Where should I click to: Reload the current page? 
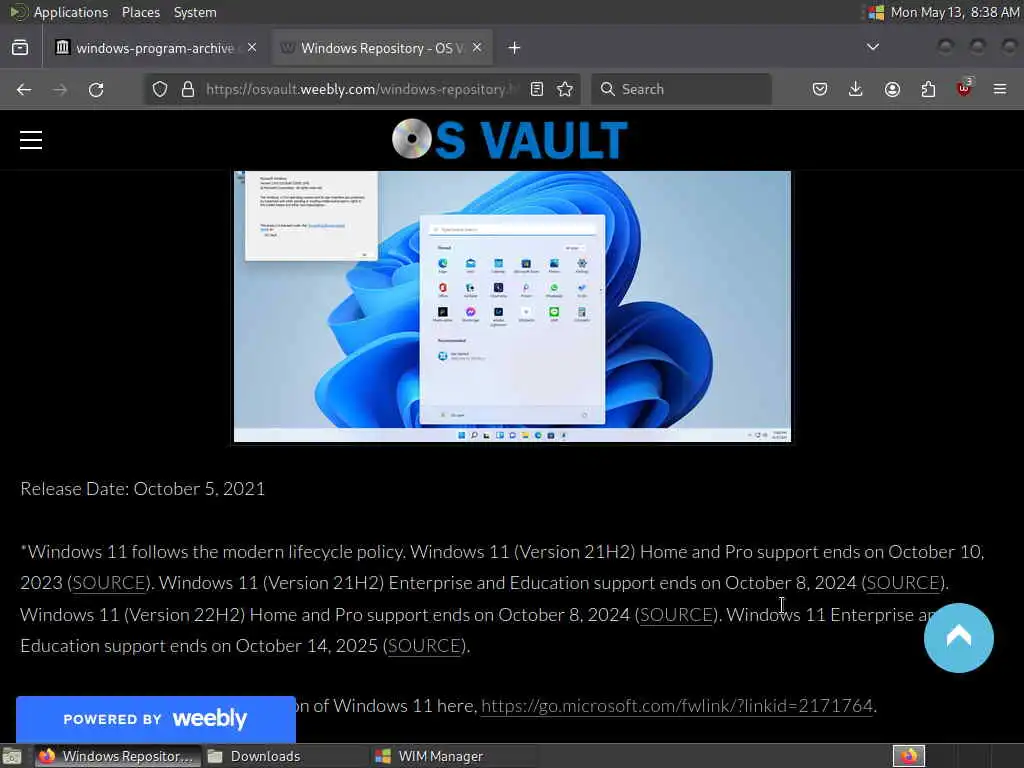pyautogui.click(x=96, y=89)
